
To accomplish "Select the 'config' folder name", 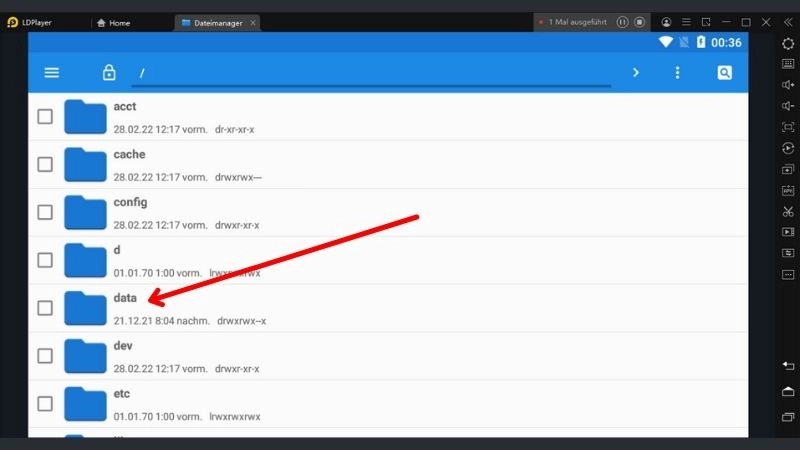I will [130, 203].
